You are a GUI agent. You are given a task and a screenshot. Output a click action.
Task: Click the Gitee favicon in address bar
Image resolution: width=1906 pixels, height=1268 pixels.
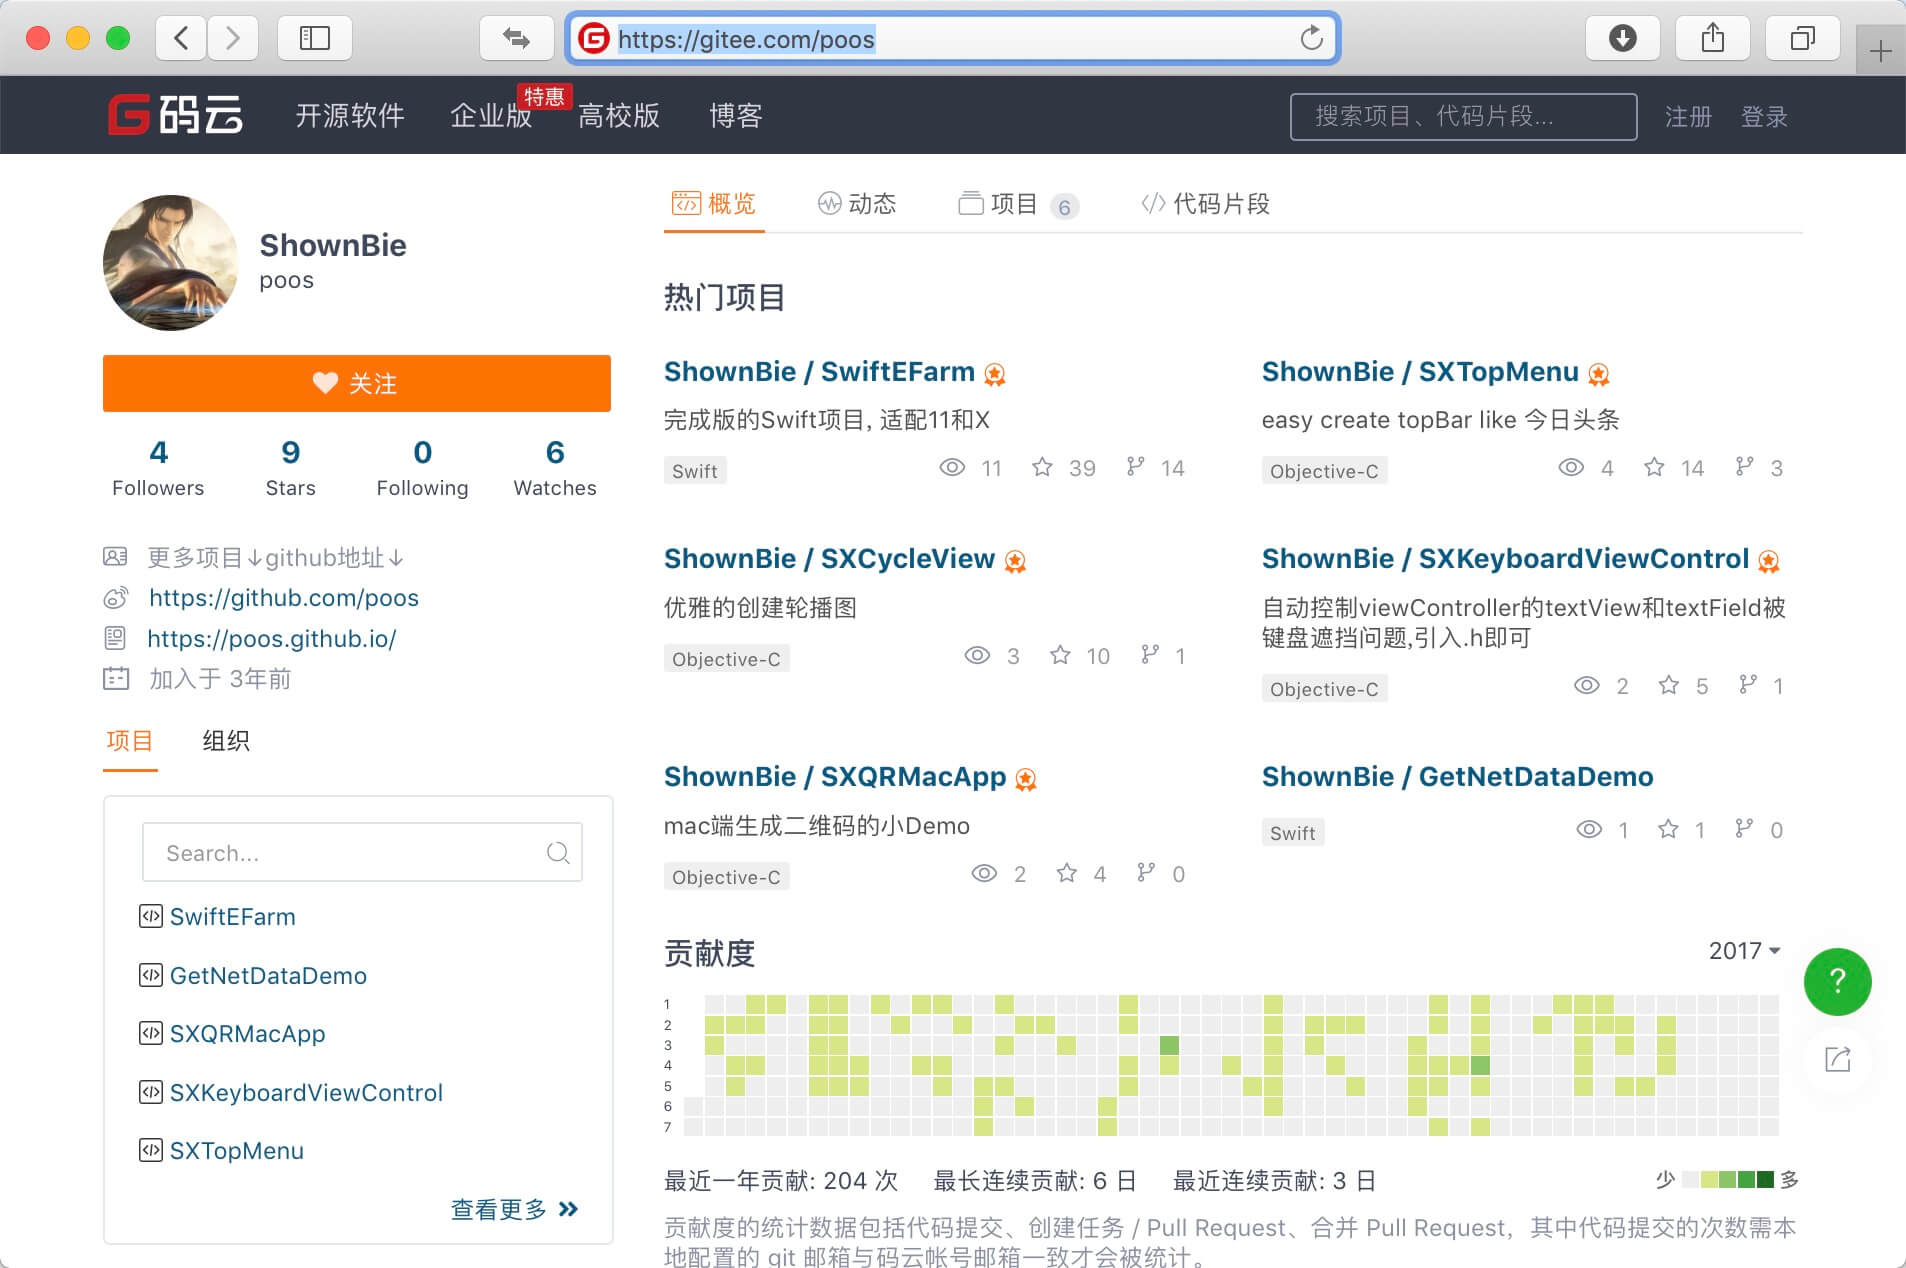click(x=594, y=39)
